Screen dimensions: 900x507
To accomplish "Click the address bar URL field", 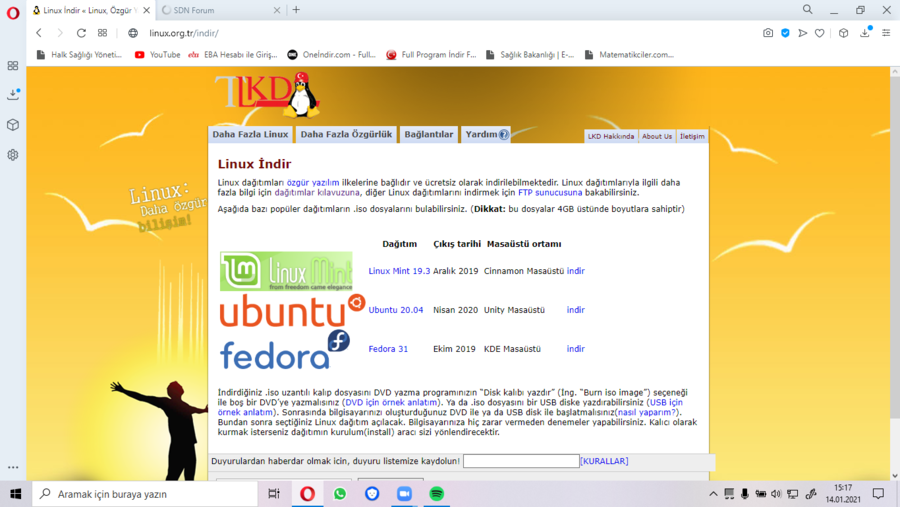I will pos(448,33).
